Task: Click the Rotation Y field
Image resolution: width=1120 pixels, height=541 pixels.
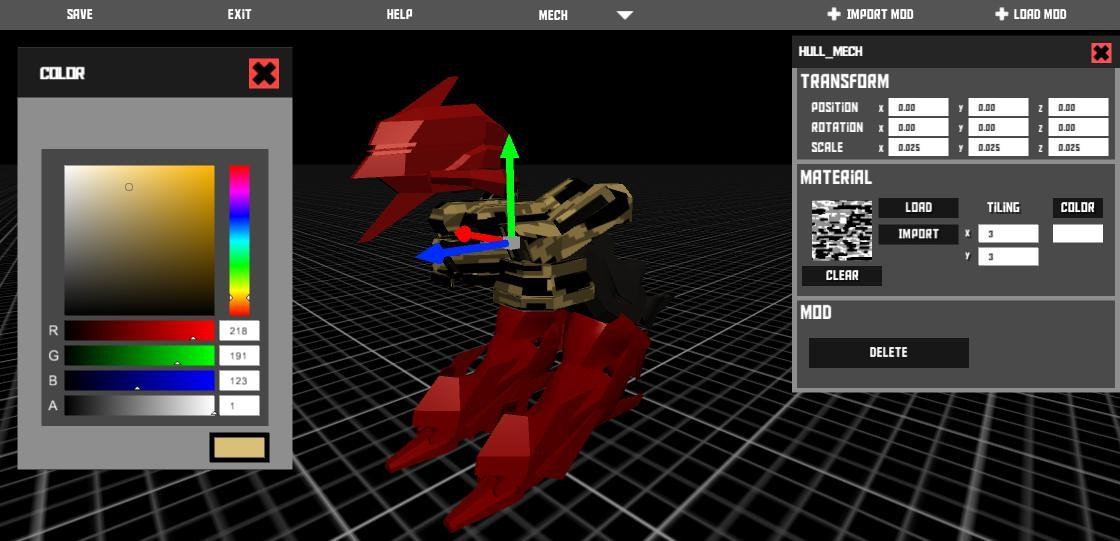Action: click(998, 127)
